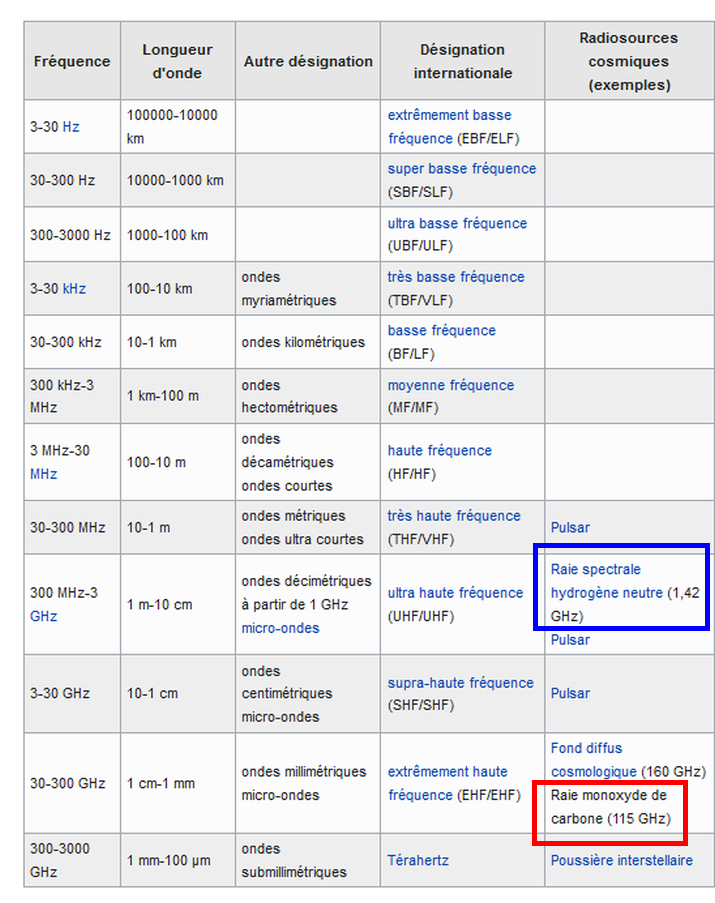
Task: Select the '1 cm-1 mm' wavelength cell
Action: [177, 783]
